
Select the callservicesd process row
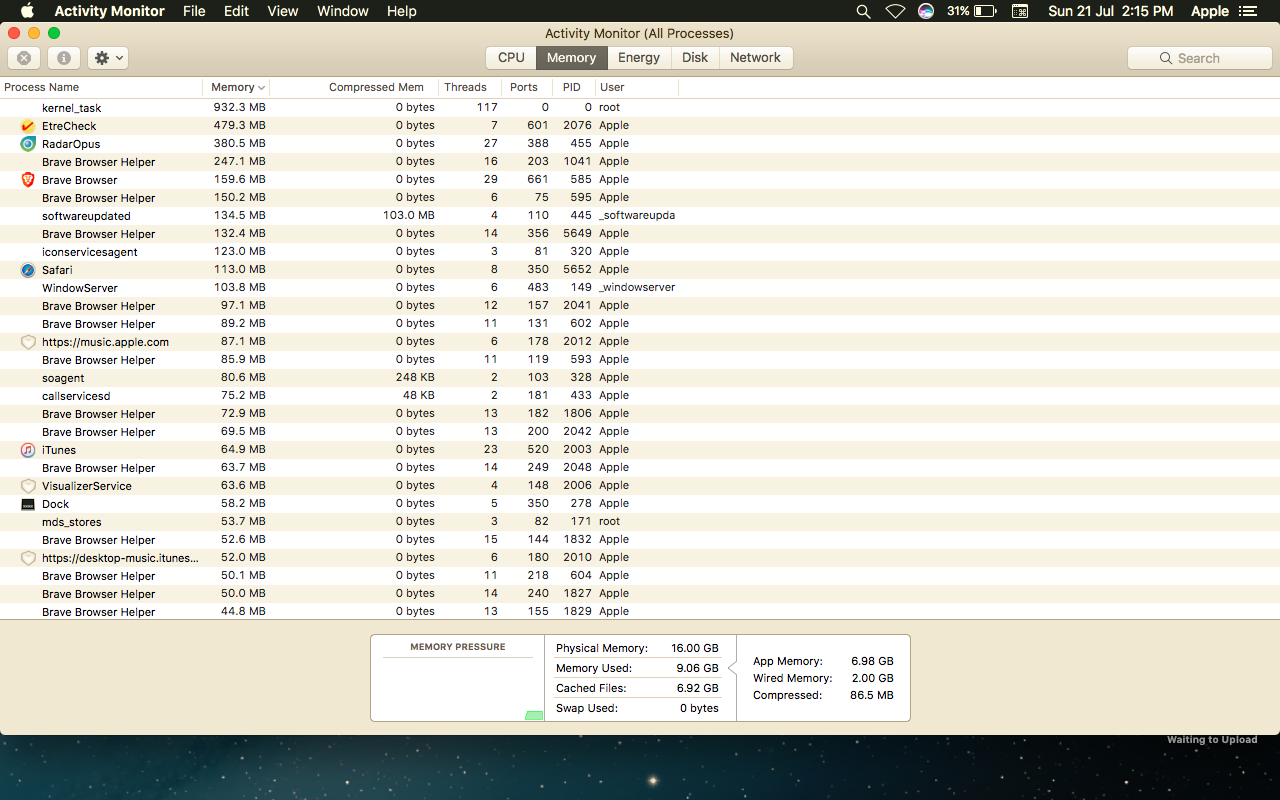coord(640,396)
